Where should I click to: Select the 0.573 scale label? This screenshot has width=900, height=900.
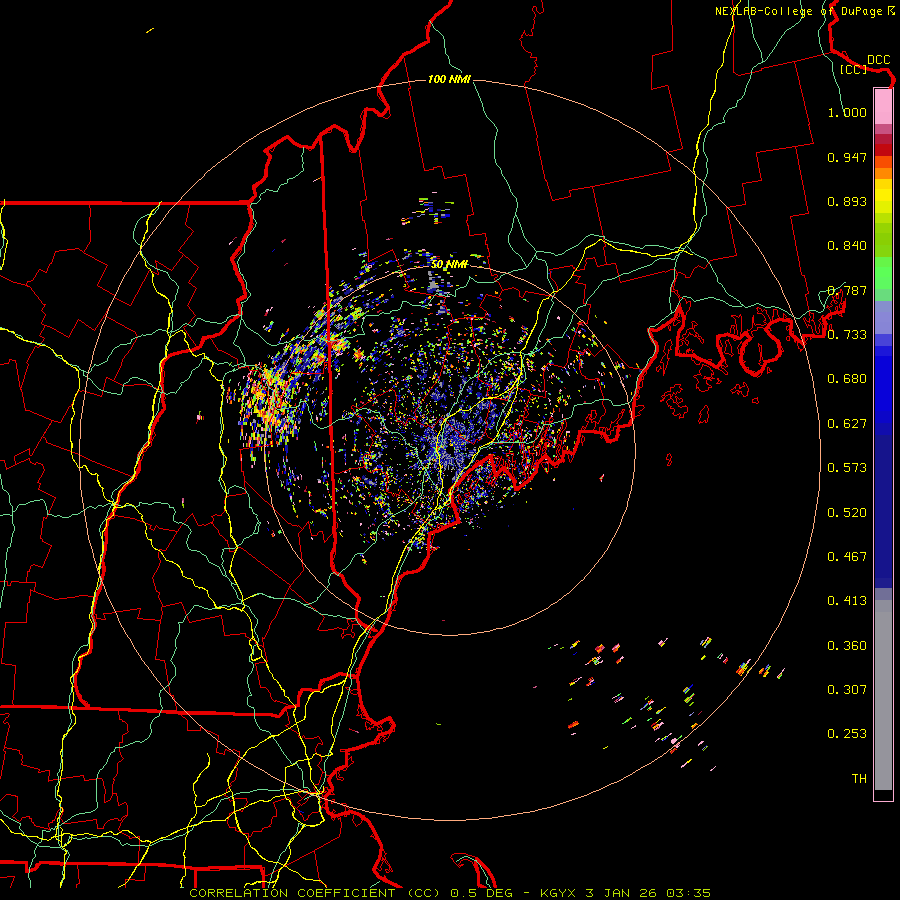point(847,468)
